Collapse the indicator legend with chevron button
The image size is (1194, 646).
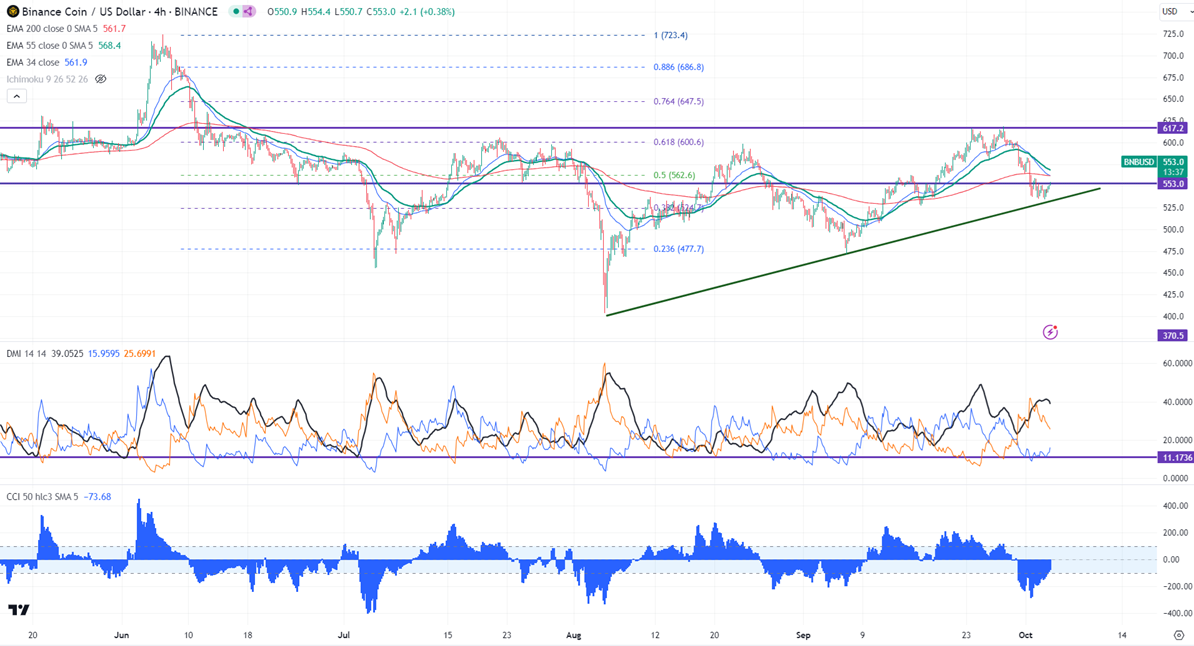click(x=16, y=96)
